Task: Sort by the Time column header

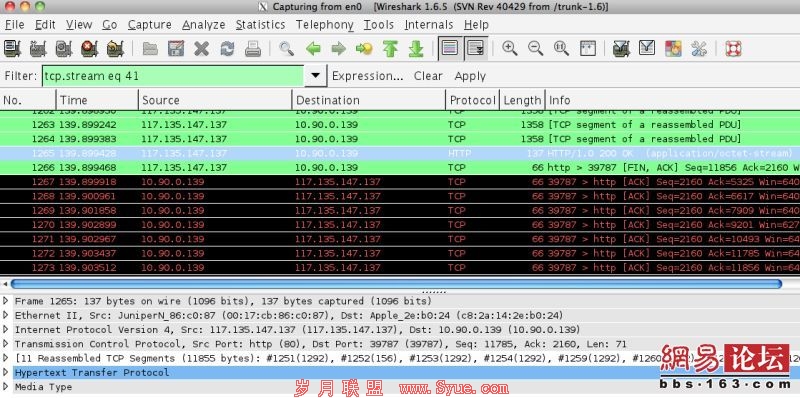Action: point(97,100)
